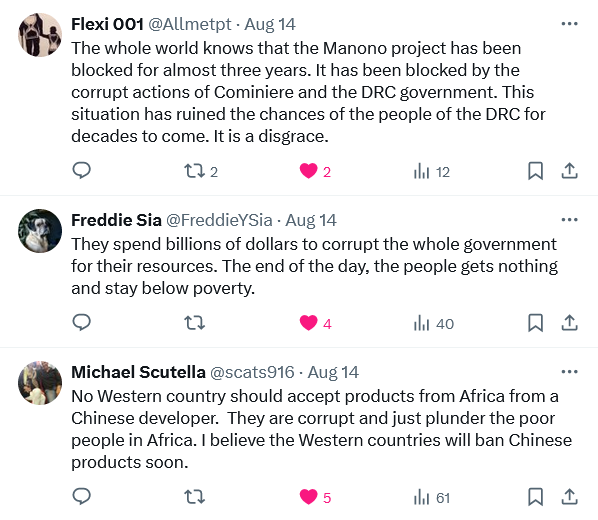Retweet Freddie Sia's post

coord(195,323)
